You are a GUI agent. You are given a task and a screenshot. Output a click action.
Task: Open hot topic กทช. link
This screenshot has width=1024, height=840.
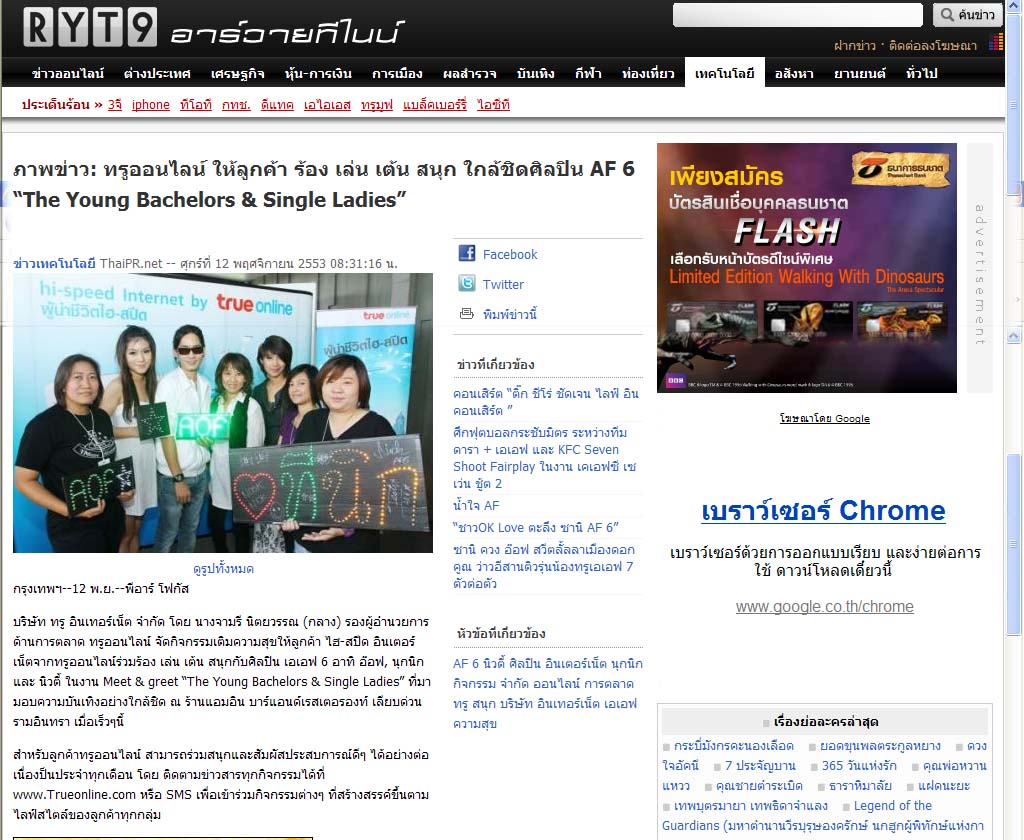point(236,105)
